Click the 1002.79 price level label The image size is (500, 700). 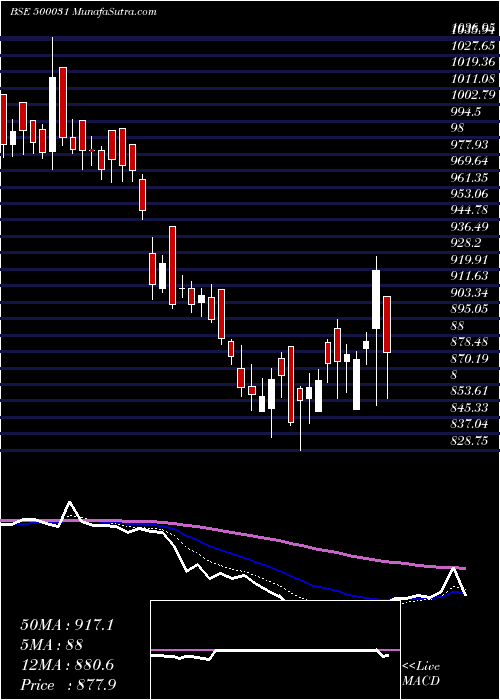point(473,96)
